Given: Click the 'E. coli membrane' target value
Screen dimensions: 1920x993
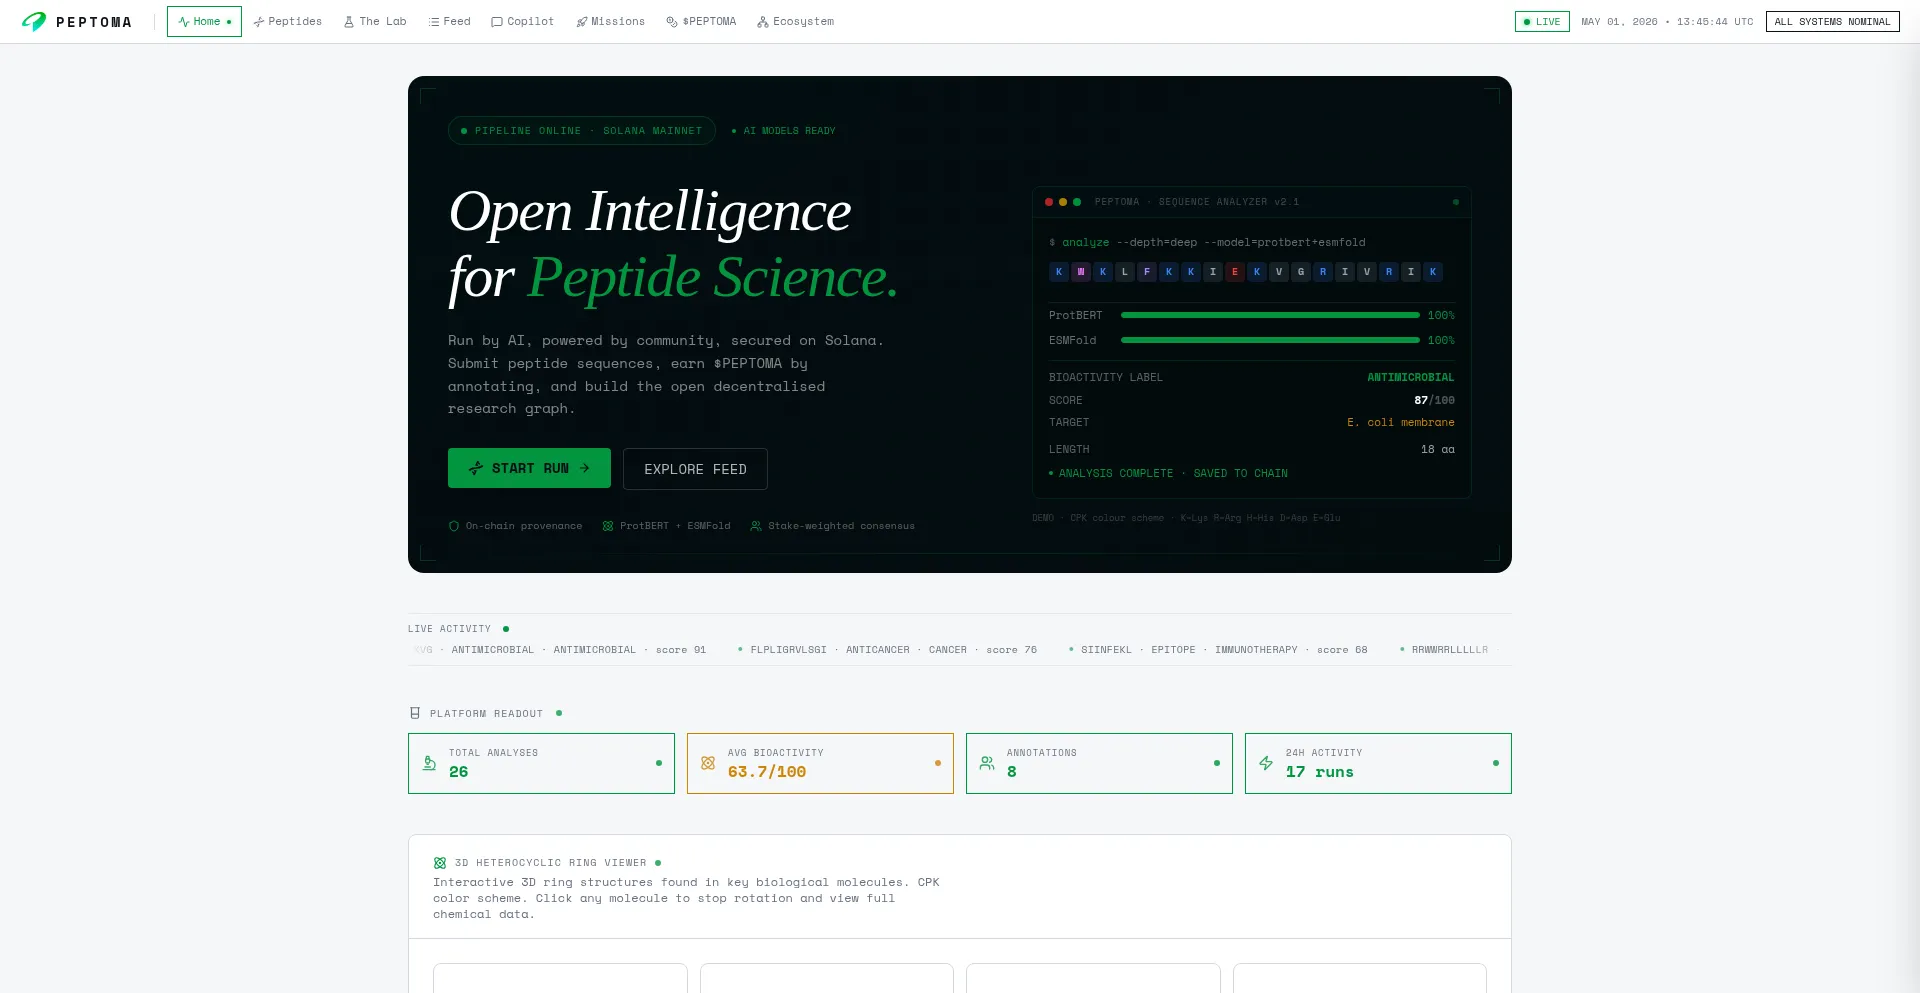Looking at the screenshot, I should [x=1400, y=423].
